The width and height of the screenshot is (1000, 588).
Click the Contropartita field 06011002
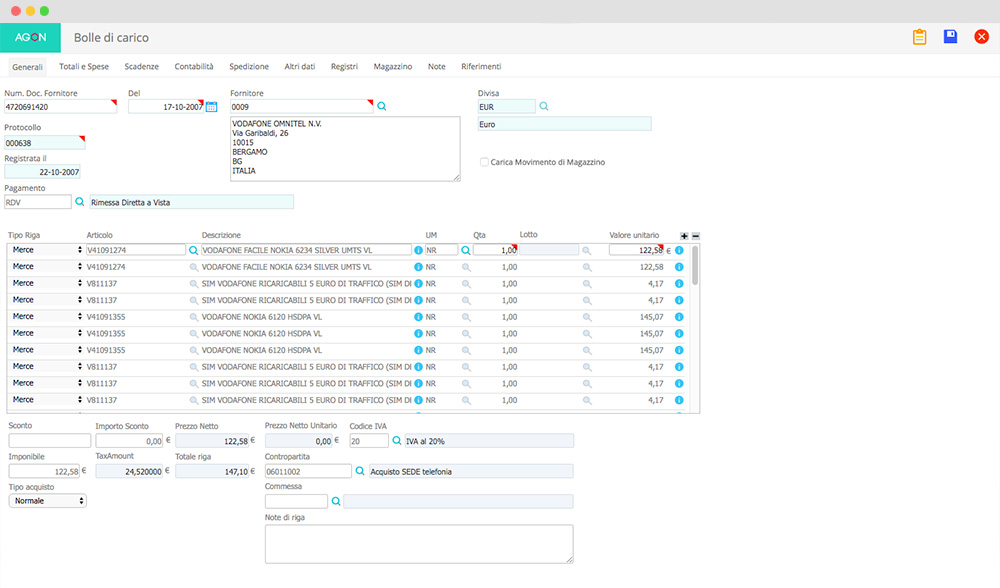(308, 471)
